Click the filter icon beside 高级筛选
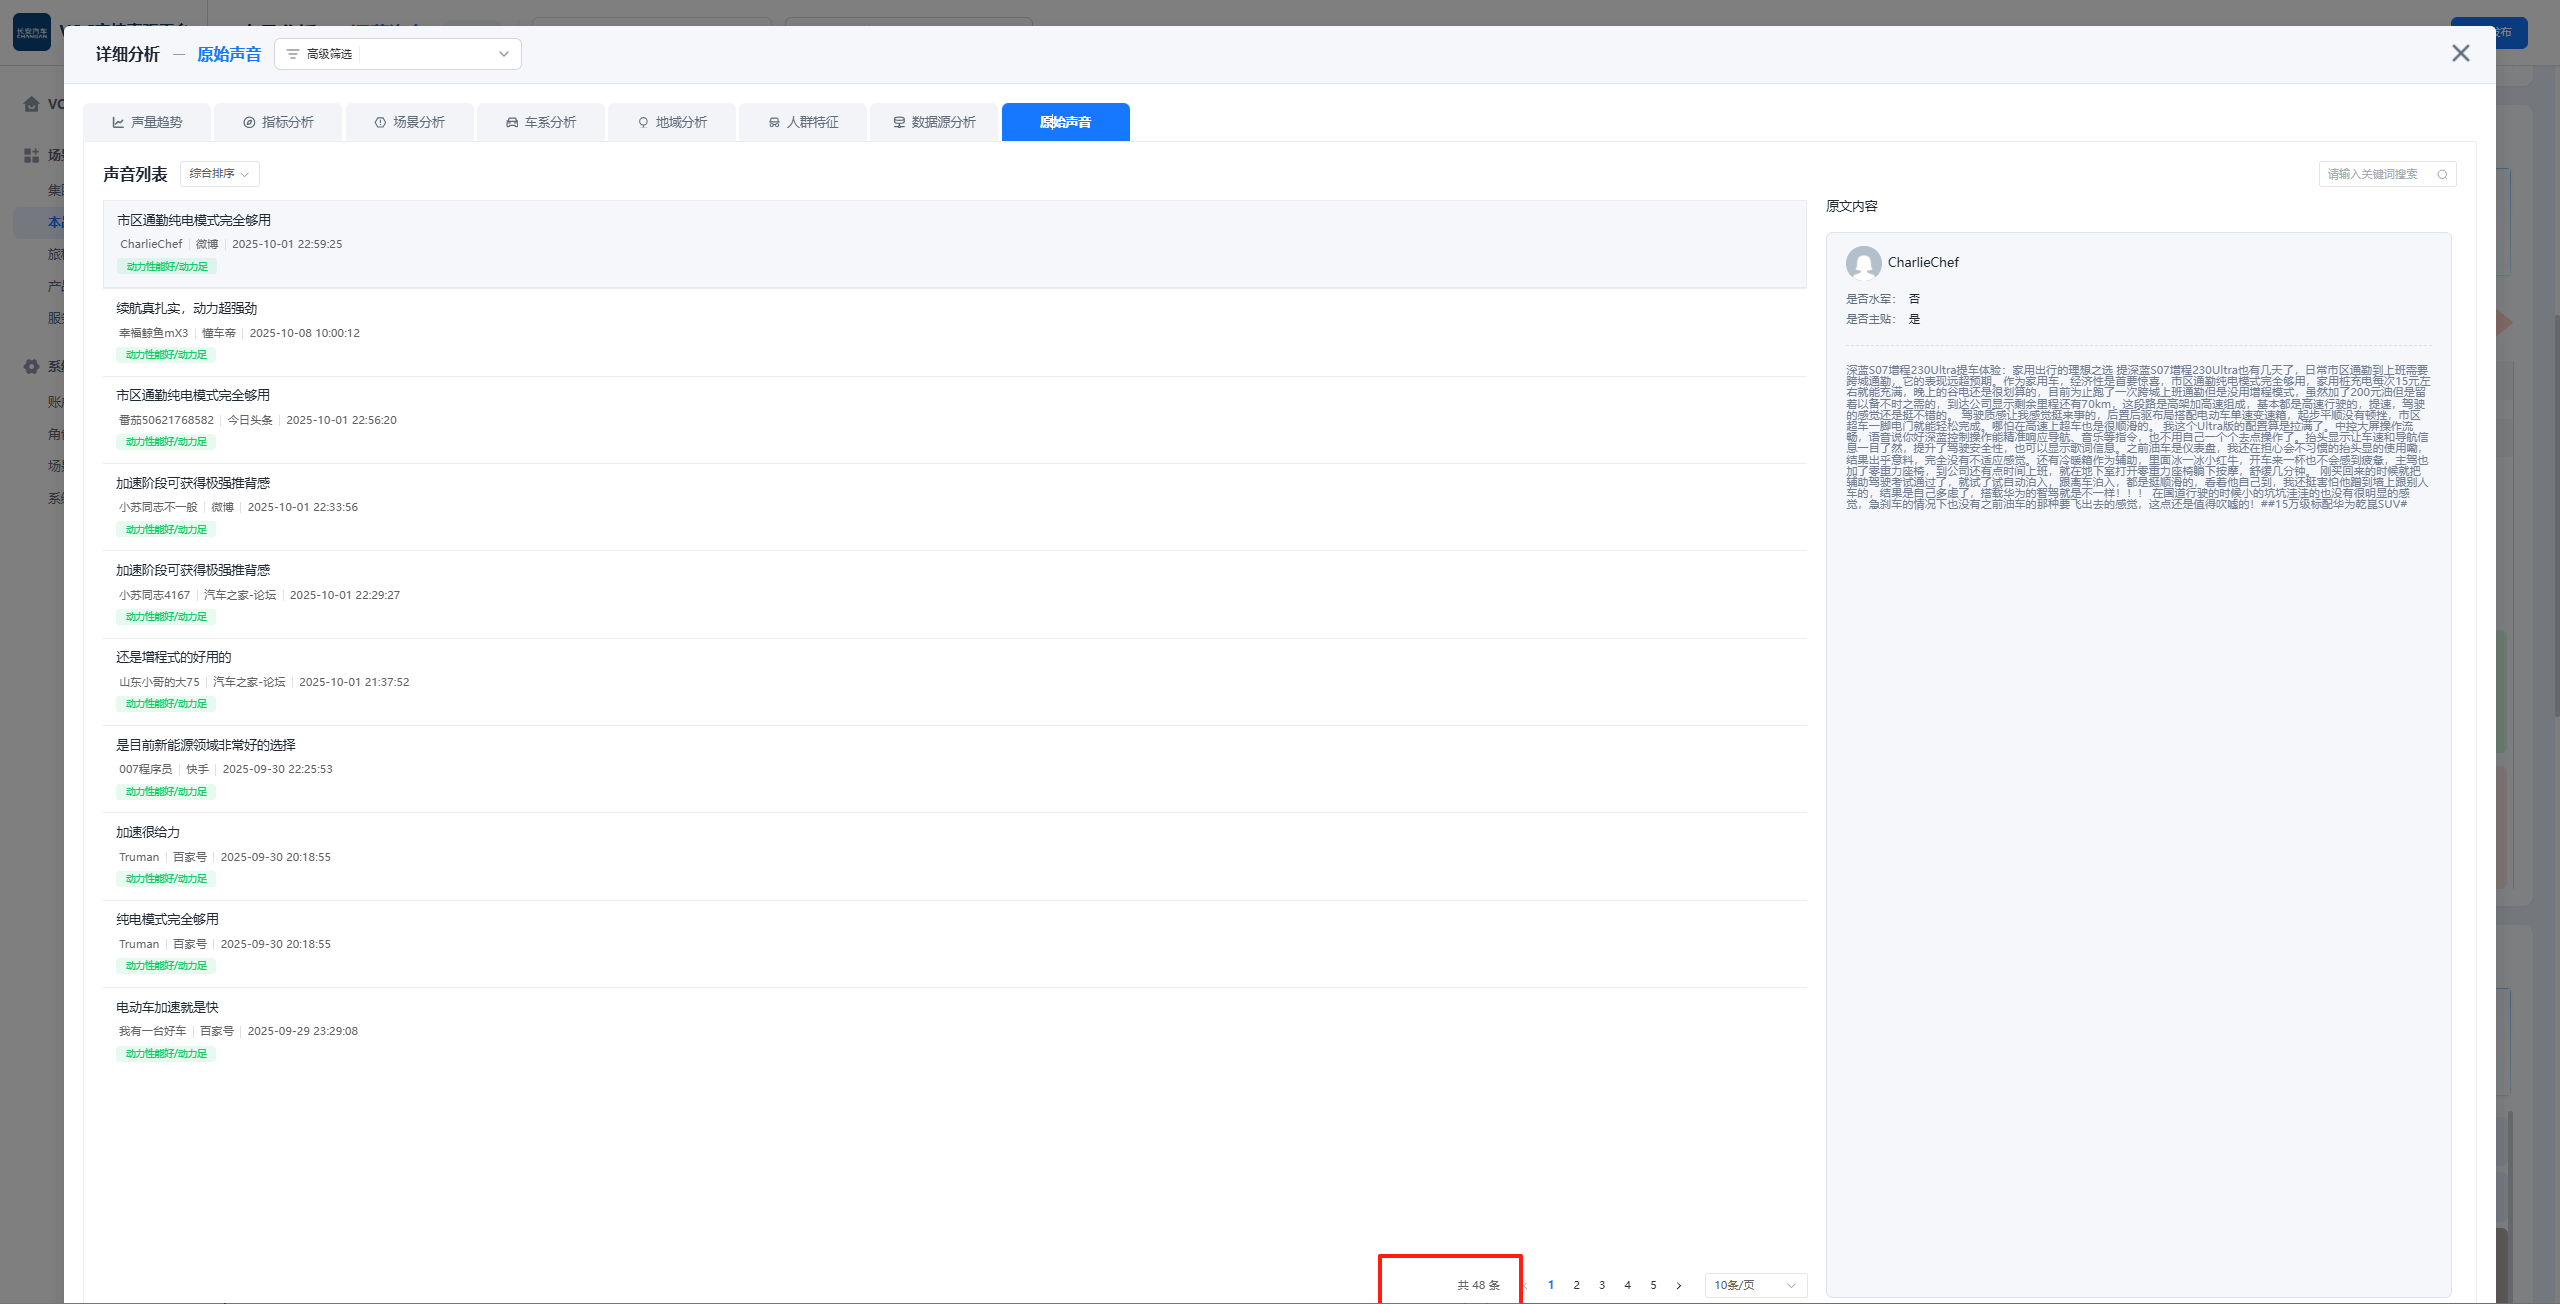Viewport: 2560px width, 1304px height. pos(293,54)
